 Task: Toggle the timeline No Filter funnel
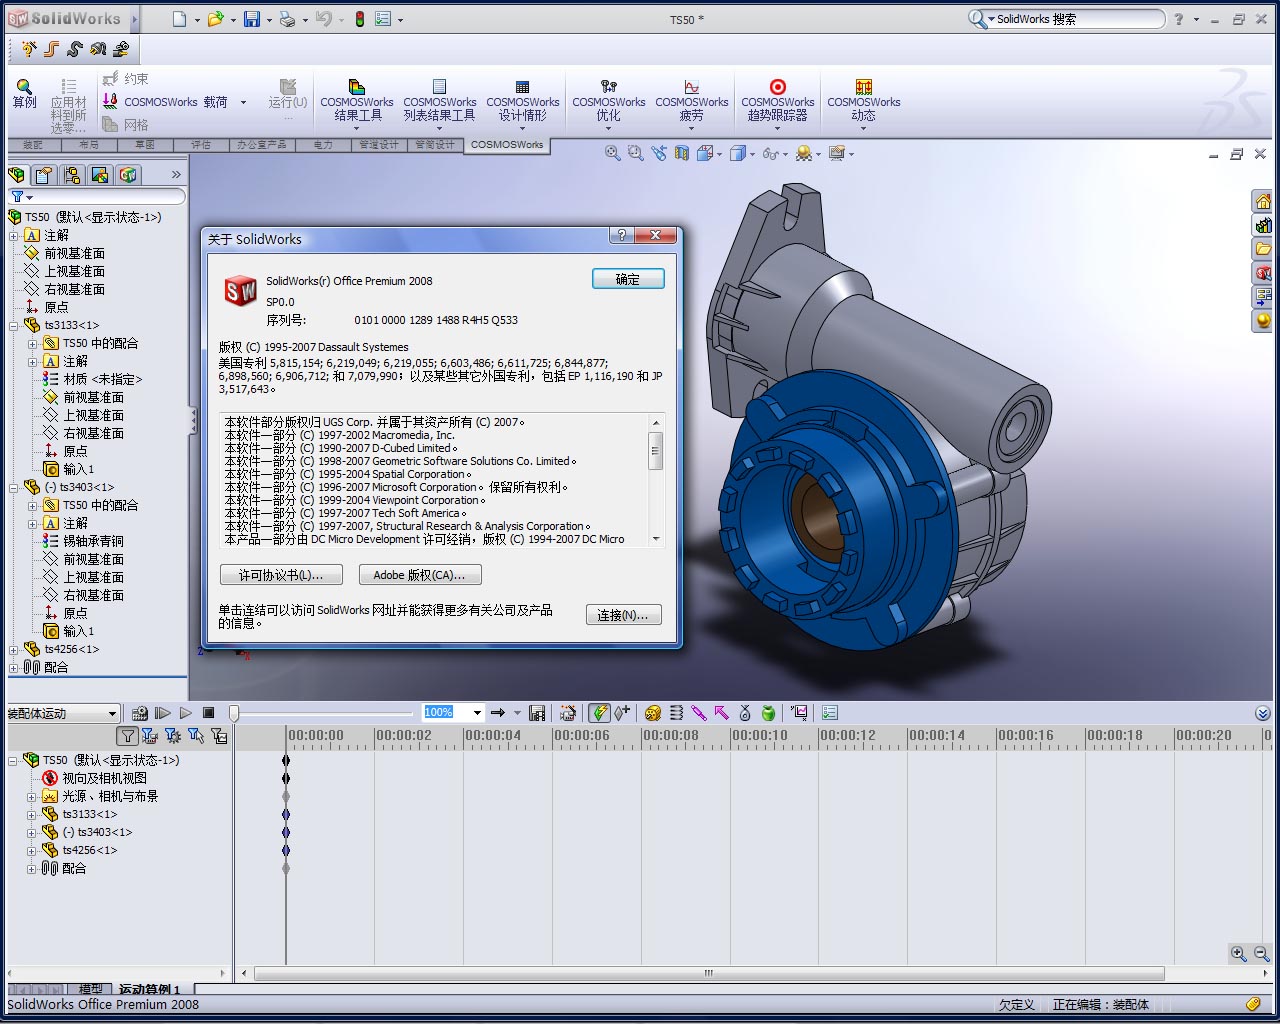point(127,736)
